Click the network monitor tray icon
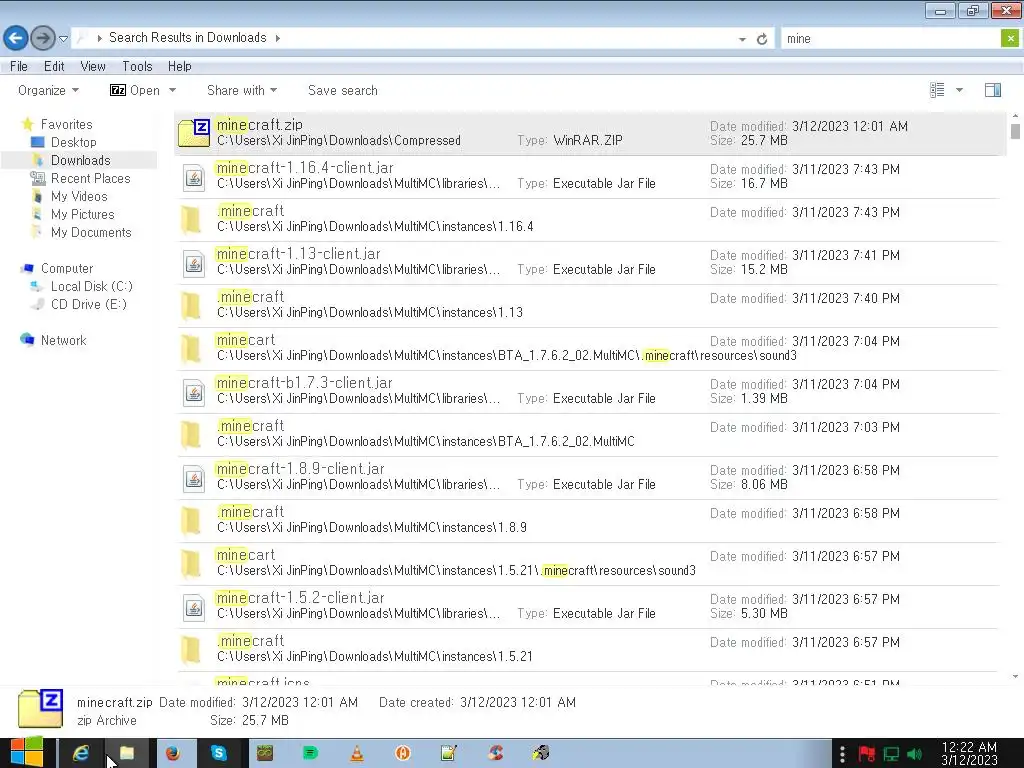This screenshot has width=1024, height=768. click(x=891, y=754)
